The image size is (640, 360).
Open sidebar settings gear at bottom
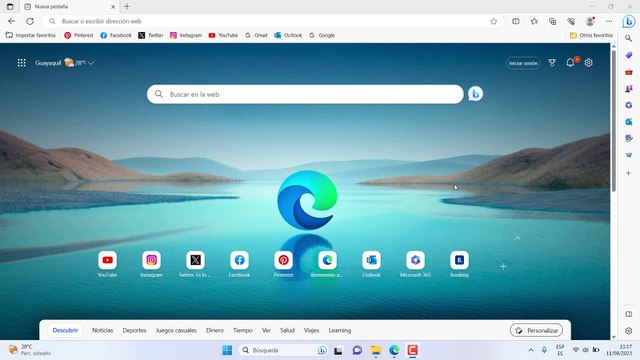pos(629,331)
